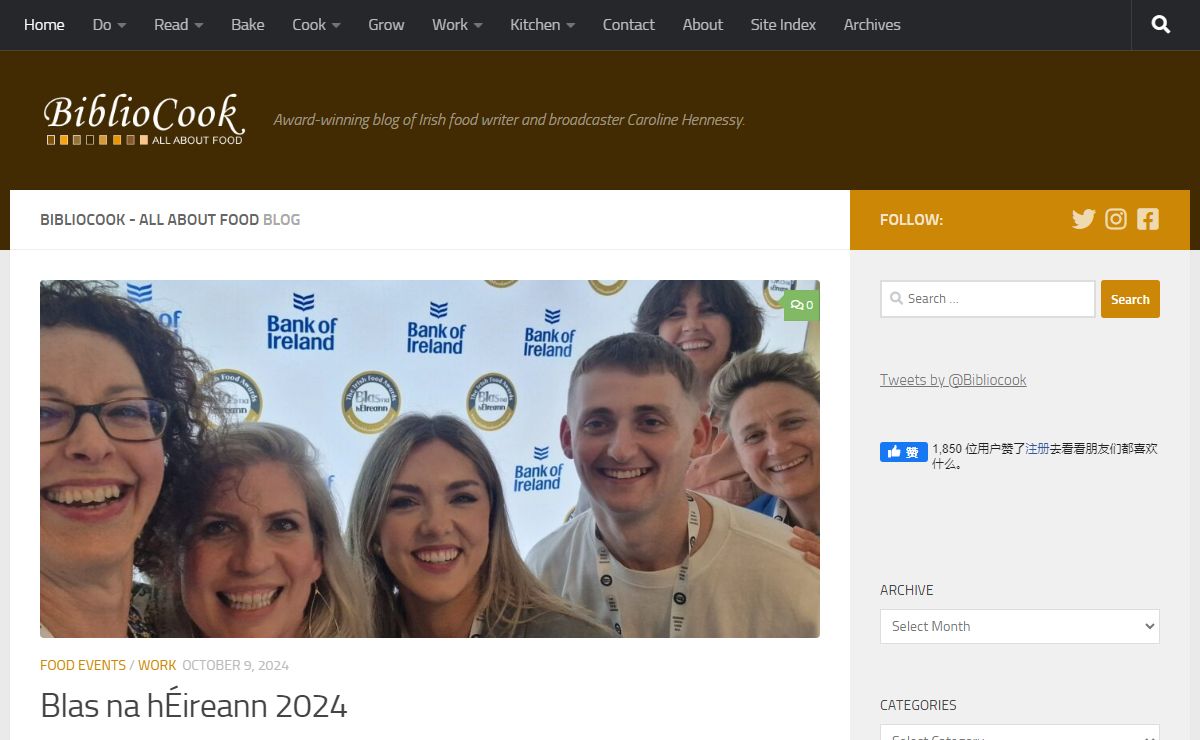The width and height of the screenshot is (1200, 740).
Task: Expand the Cook menu dropdown
Action: (x=316, y=25)
